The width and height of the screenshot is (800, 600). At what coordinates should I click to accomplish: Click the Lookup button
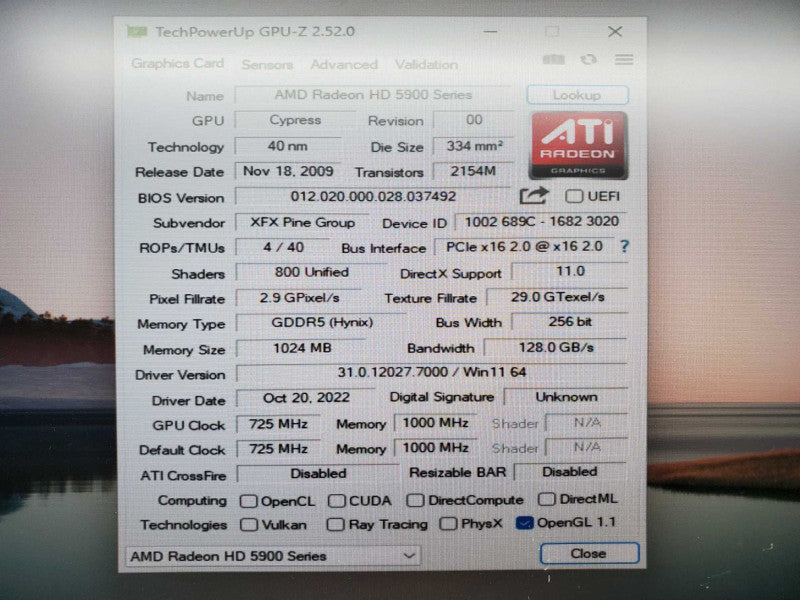pyautogui.click(x=577, y=95)
